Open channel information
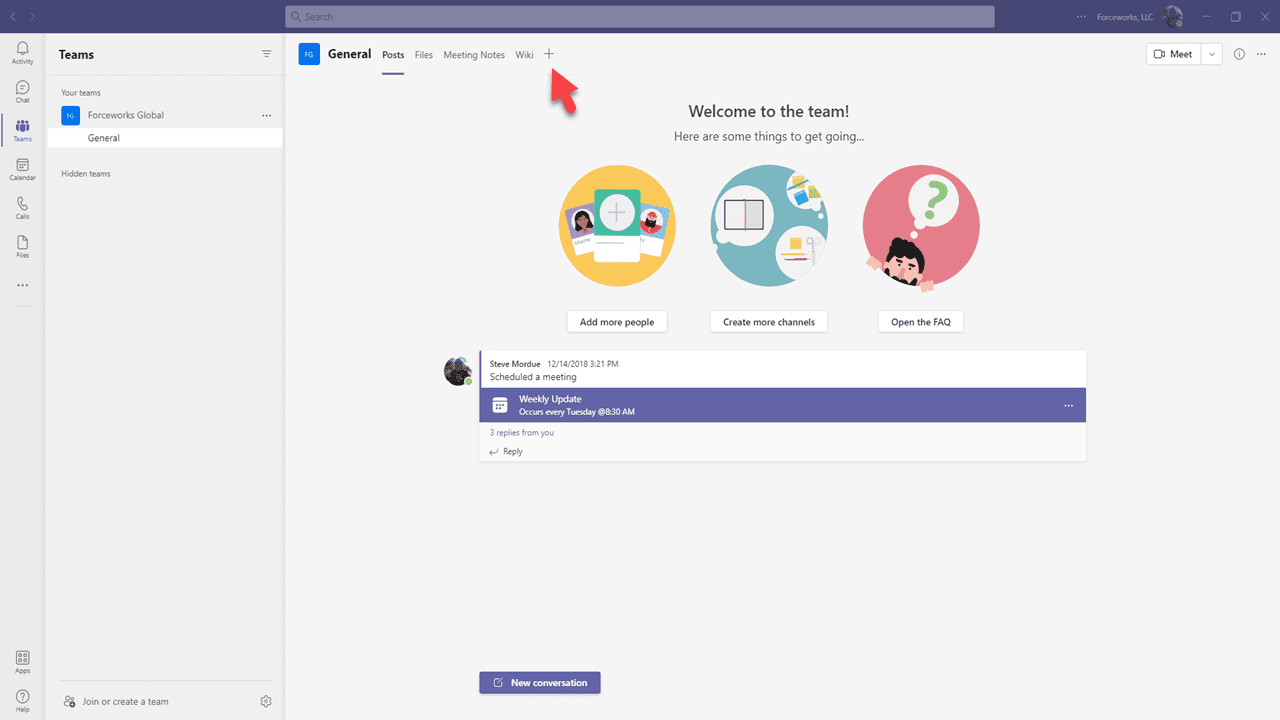 1238,54
